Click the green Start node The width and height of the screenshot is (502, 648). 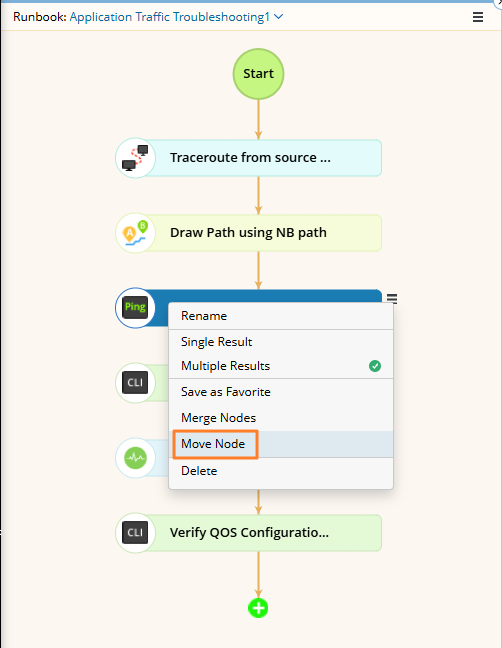258,74
